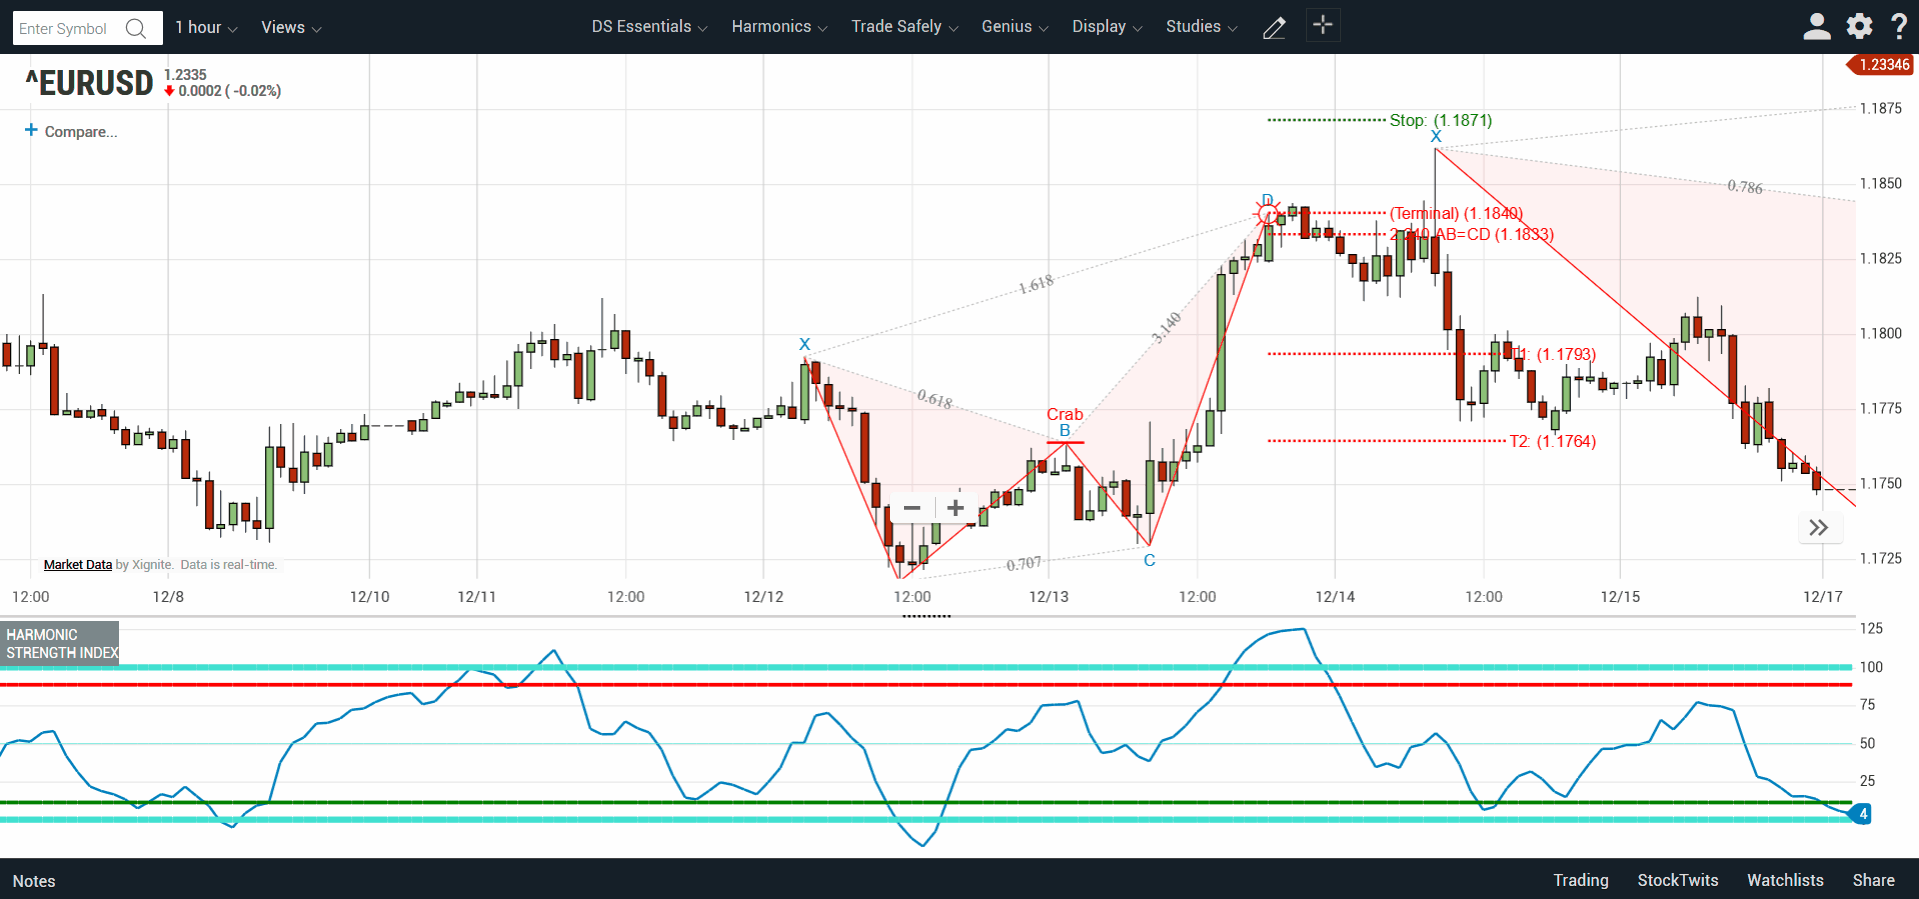Open the StockTwits tab
Screen dimensions: 1919x899
[1678, 880]
